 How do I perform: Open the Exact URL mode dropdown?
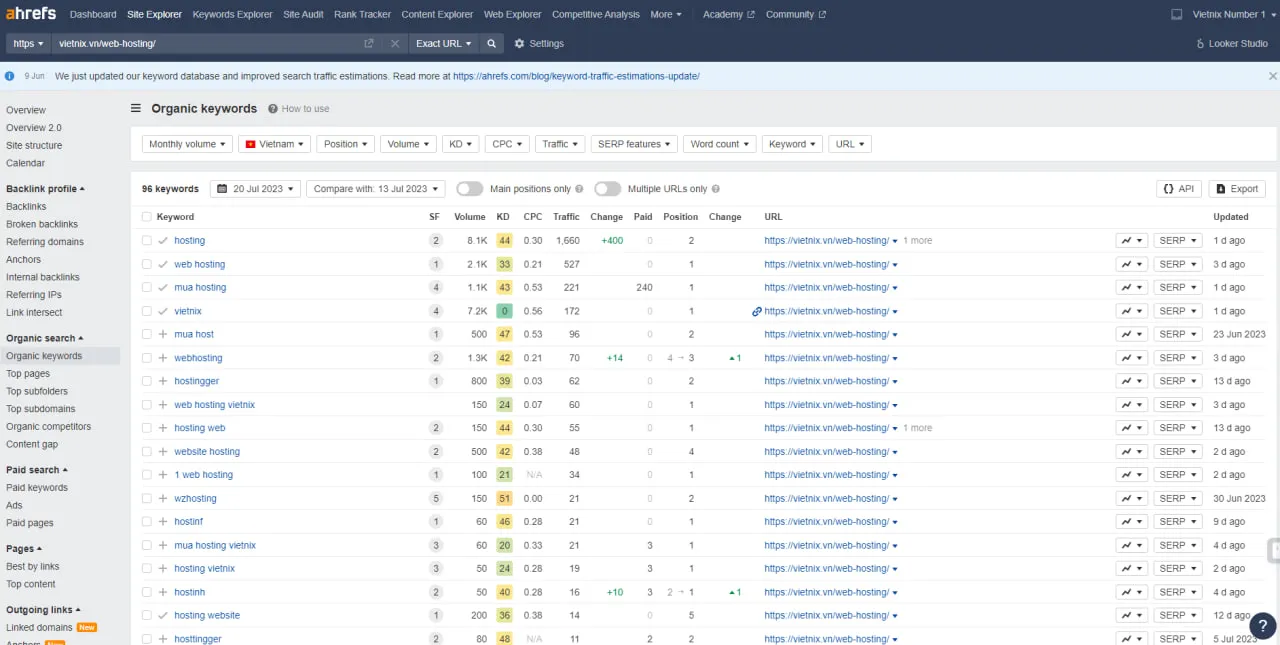(x=443, y=44)
